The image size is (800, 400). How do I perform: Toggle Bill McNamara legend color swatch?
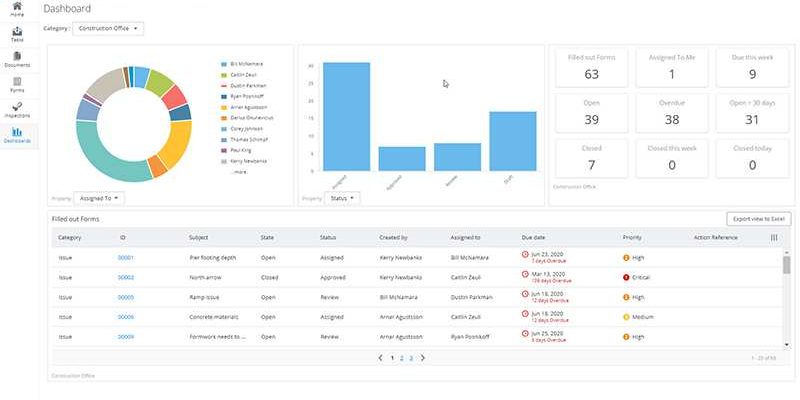point(222,63)
